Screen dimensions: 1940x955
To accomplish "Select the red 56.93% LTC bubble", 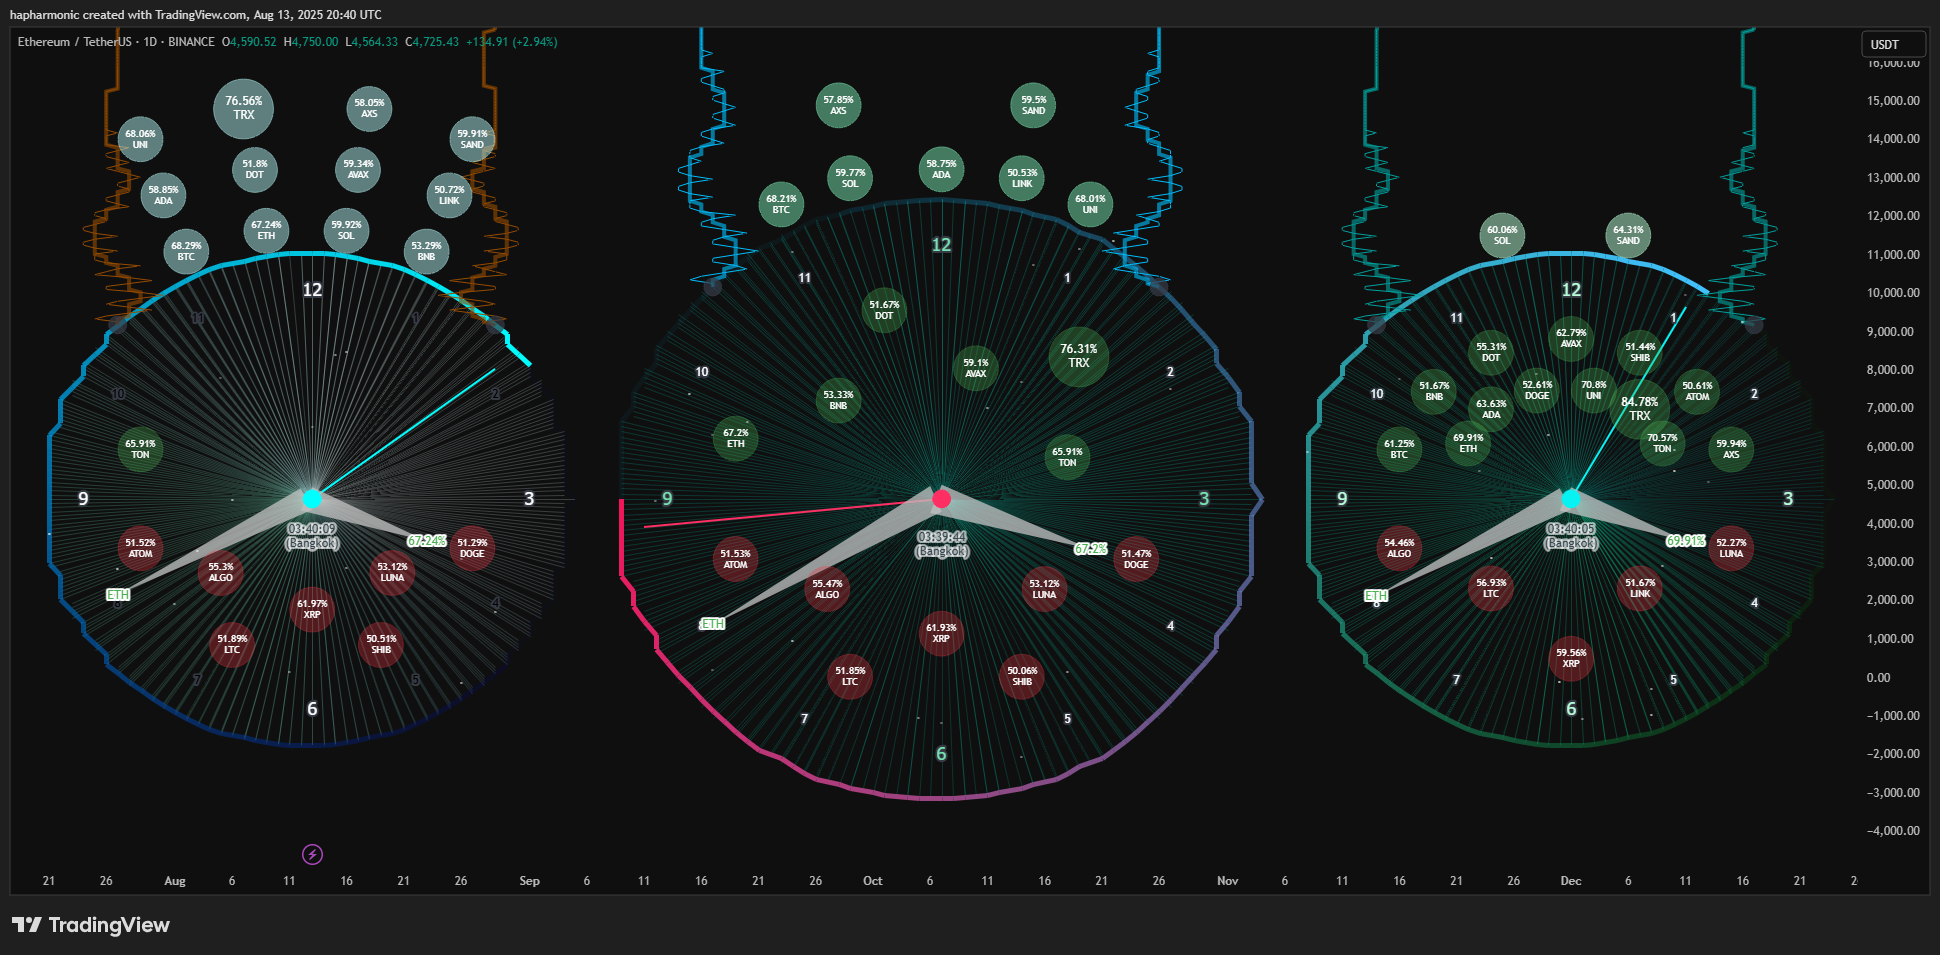I will pyautogui.click(x=1491, y=588).
